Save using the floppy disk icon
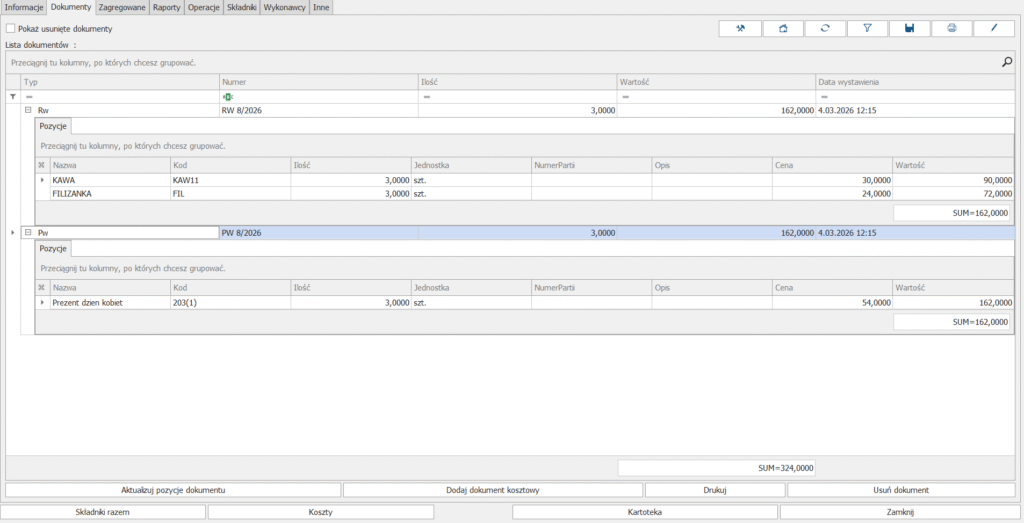The image size is (1024, 523). pyautogui.click(x=909, y=28)
